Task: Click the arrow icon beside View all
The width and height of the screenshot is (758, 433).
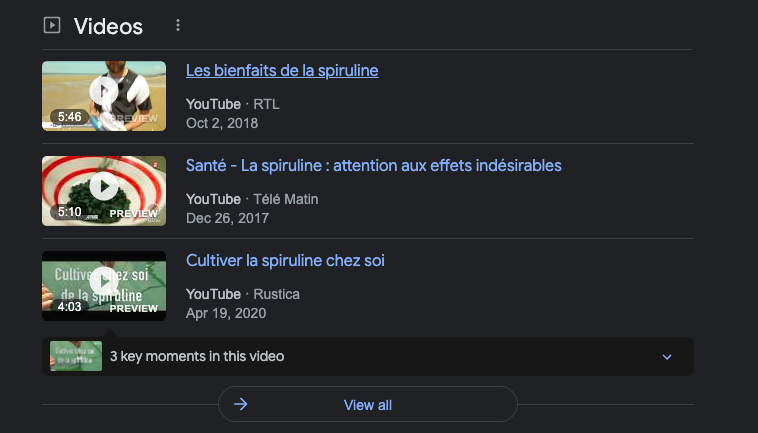Action: [x=241, y=404]
